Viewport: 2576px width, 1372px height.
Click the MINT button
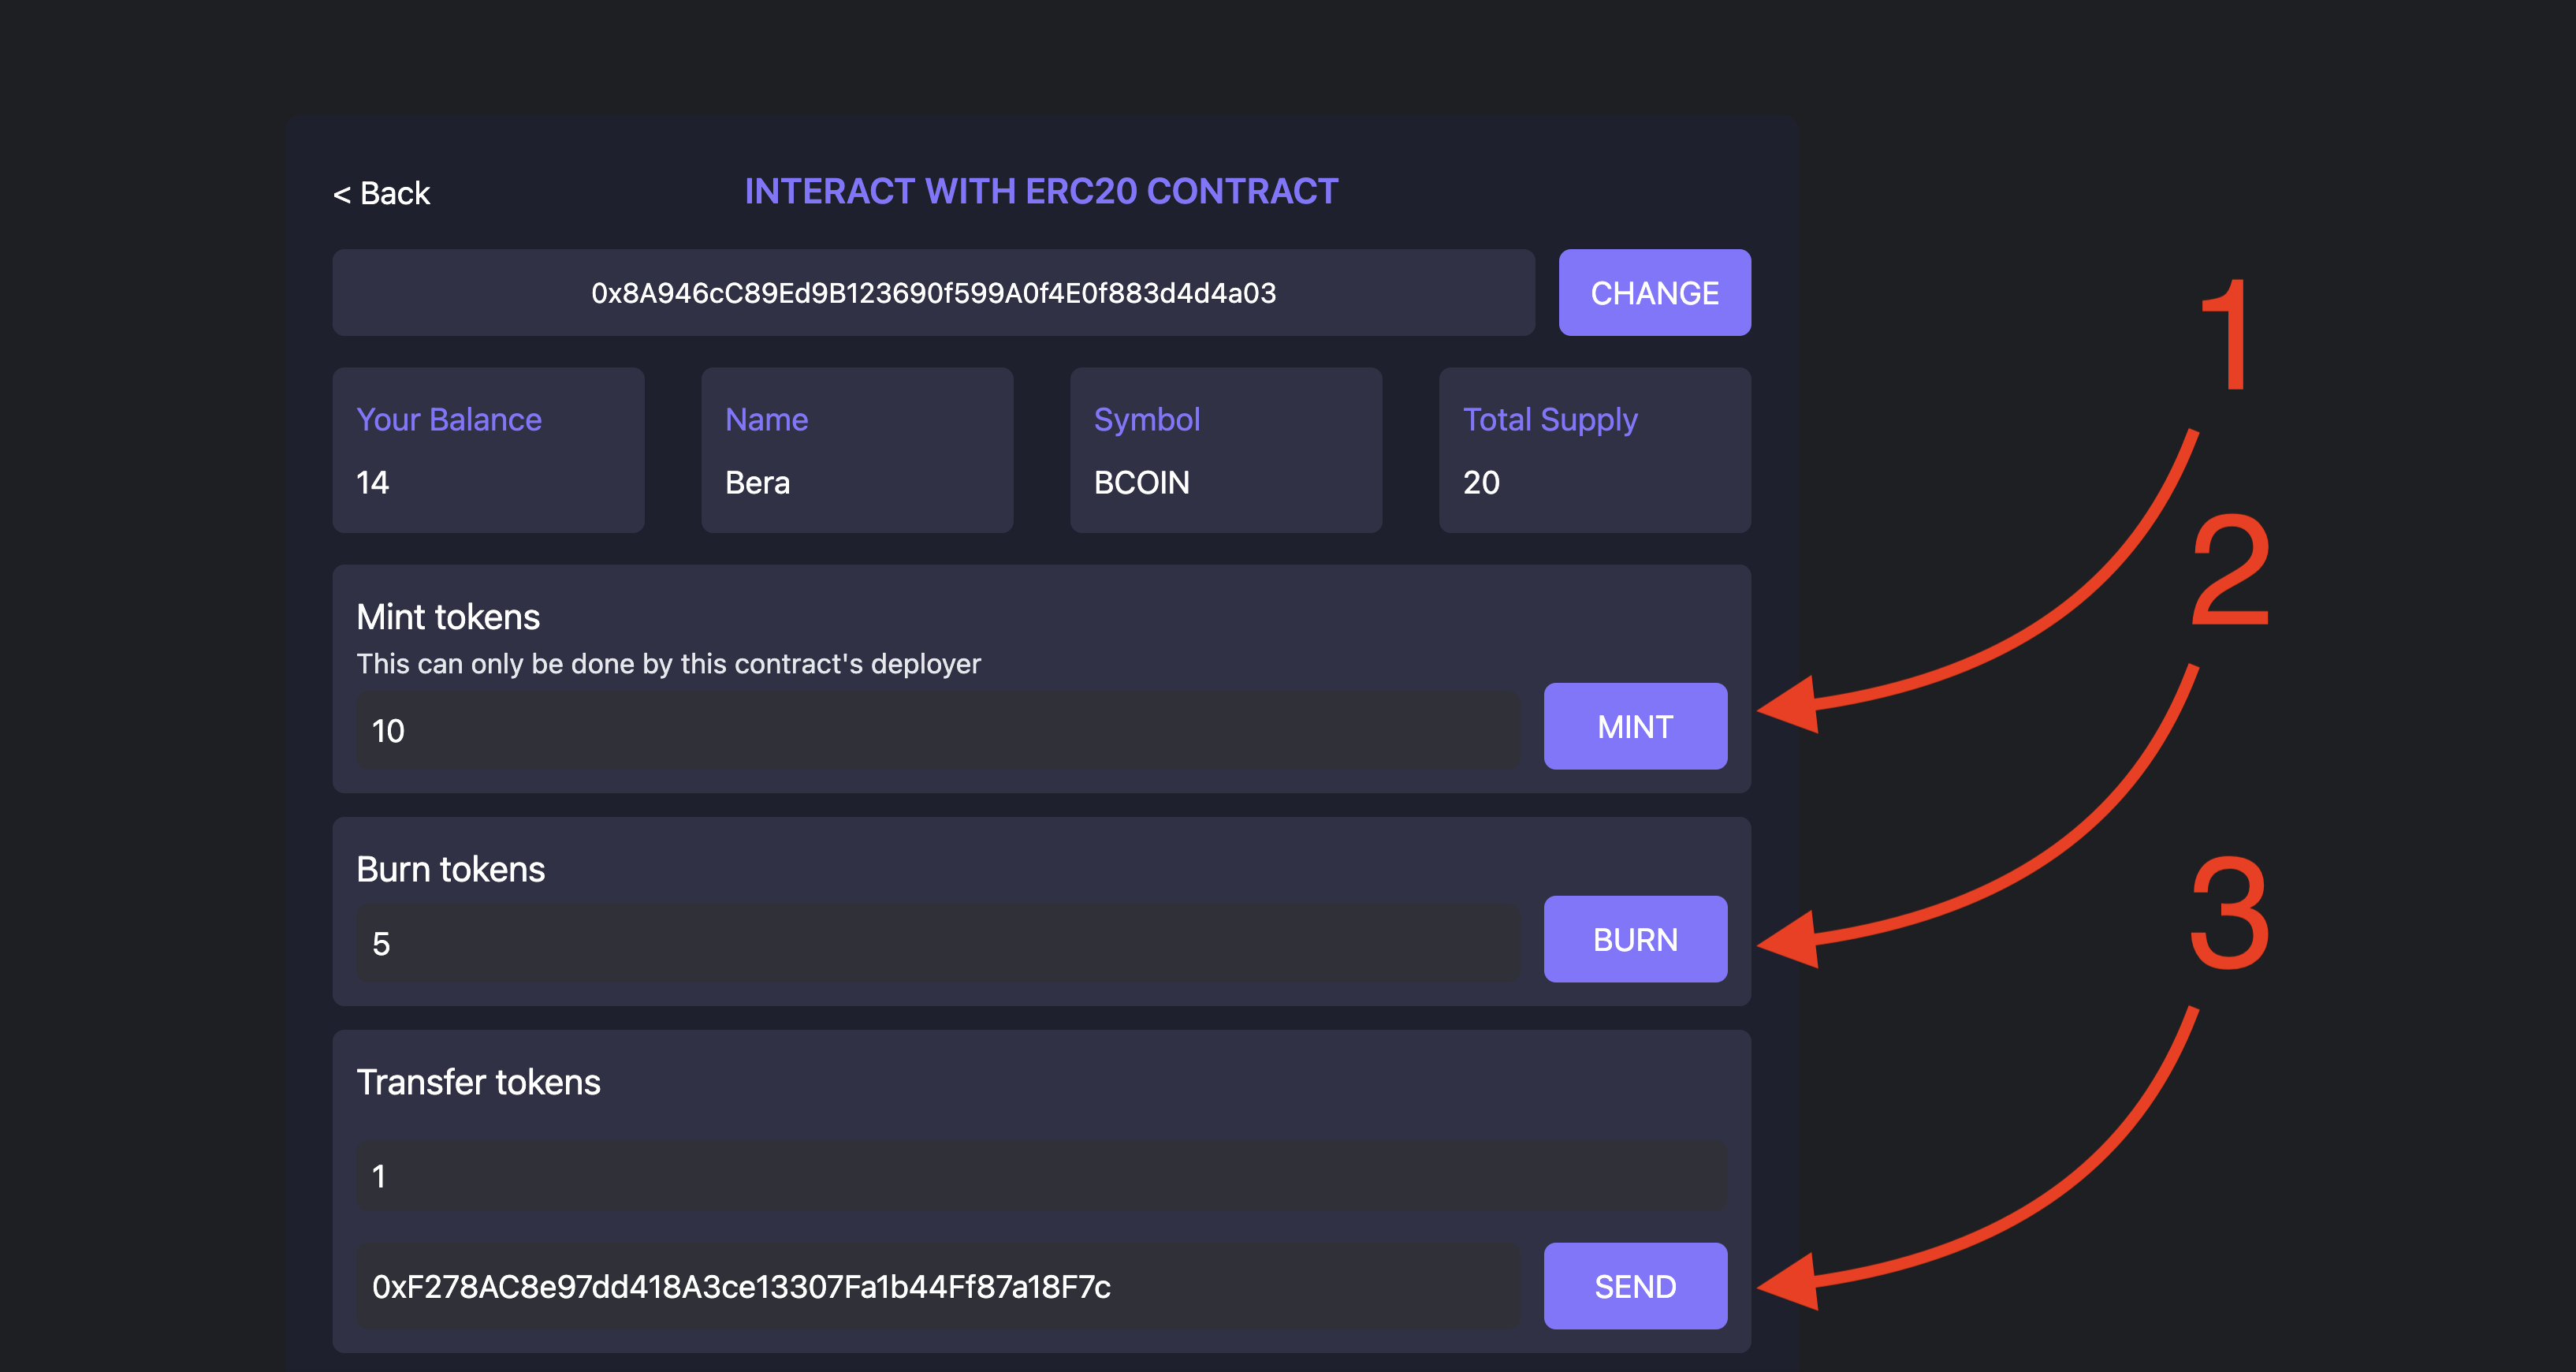pyautogui.click(x=1634, y=726)
